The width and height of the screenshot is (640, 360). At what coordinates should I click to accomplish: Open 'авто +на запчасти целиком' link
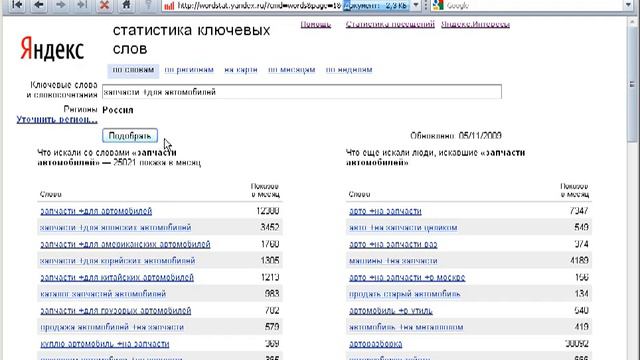tap(403, 227)
